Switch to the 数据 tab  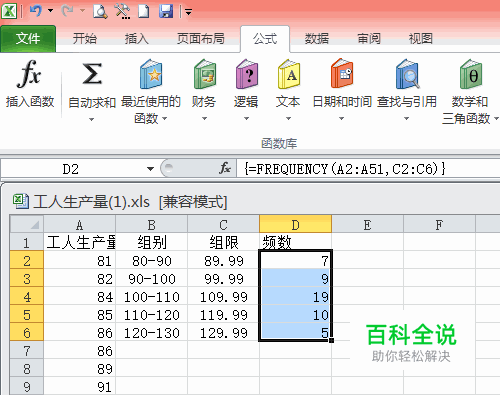[x=317, y=39]
